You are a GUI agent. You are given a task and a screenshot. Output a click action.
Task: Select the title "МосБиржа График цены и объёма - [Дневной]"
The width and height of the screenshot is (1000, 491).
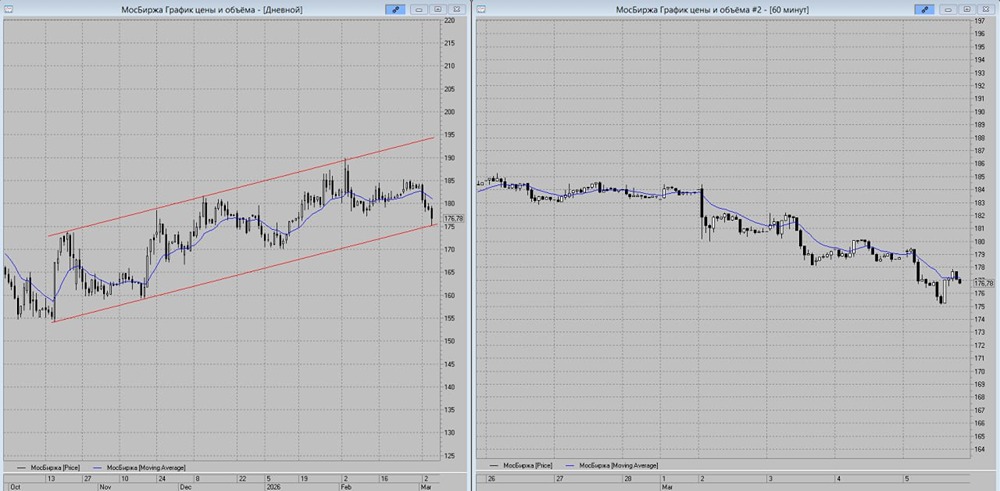[x=212, y=10]
